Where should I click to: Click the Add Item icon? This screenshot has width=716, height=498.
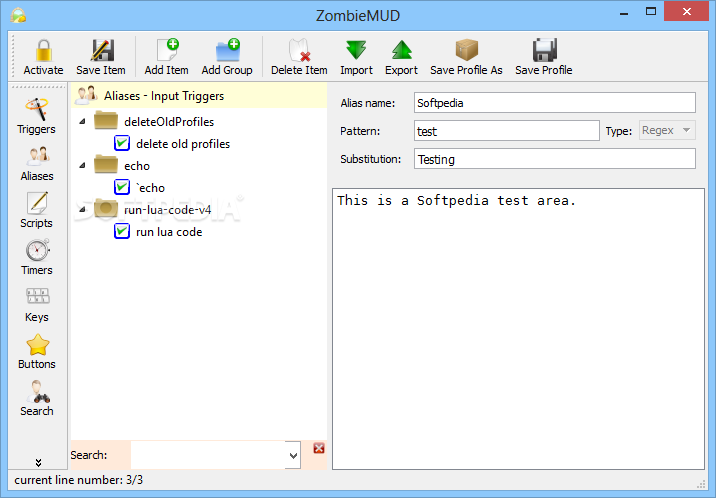click(x=167, y=50)
